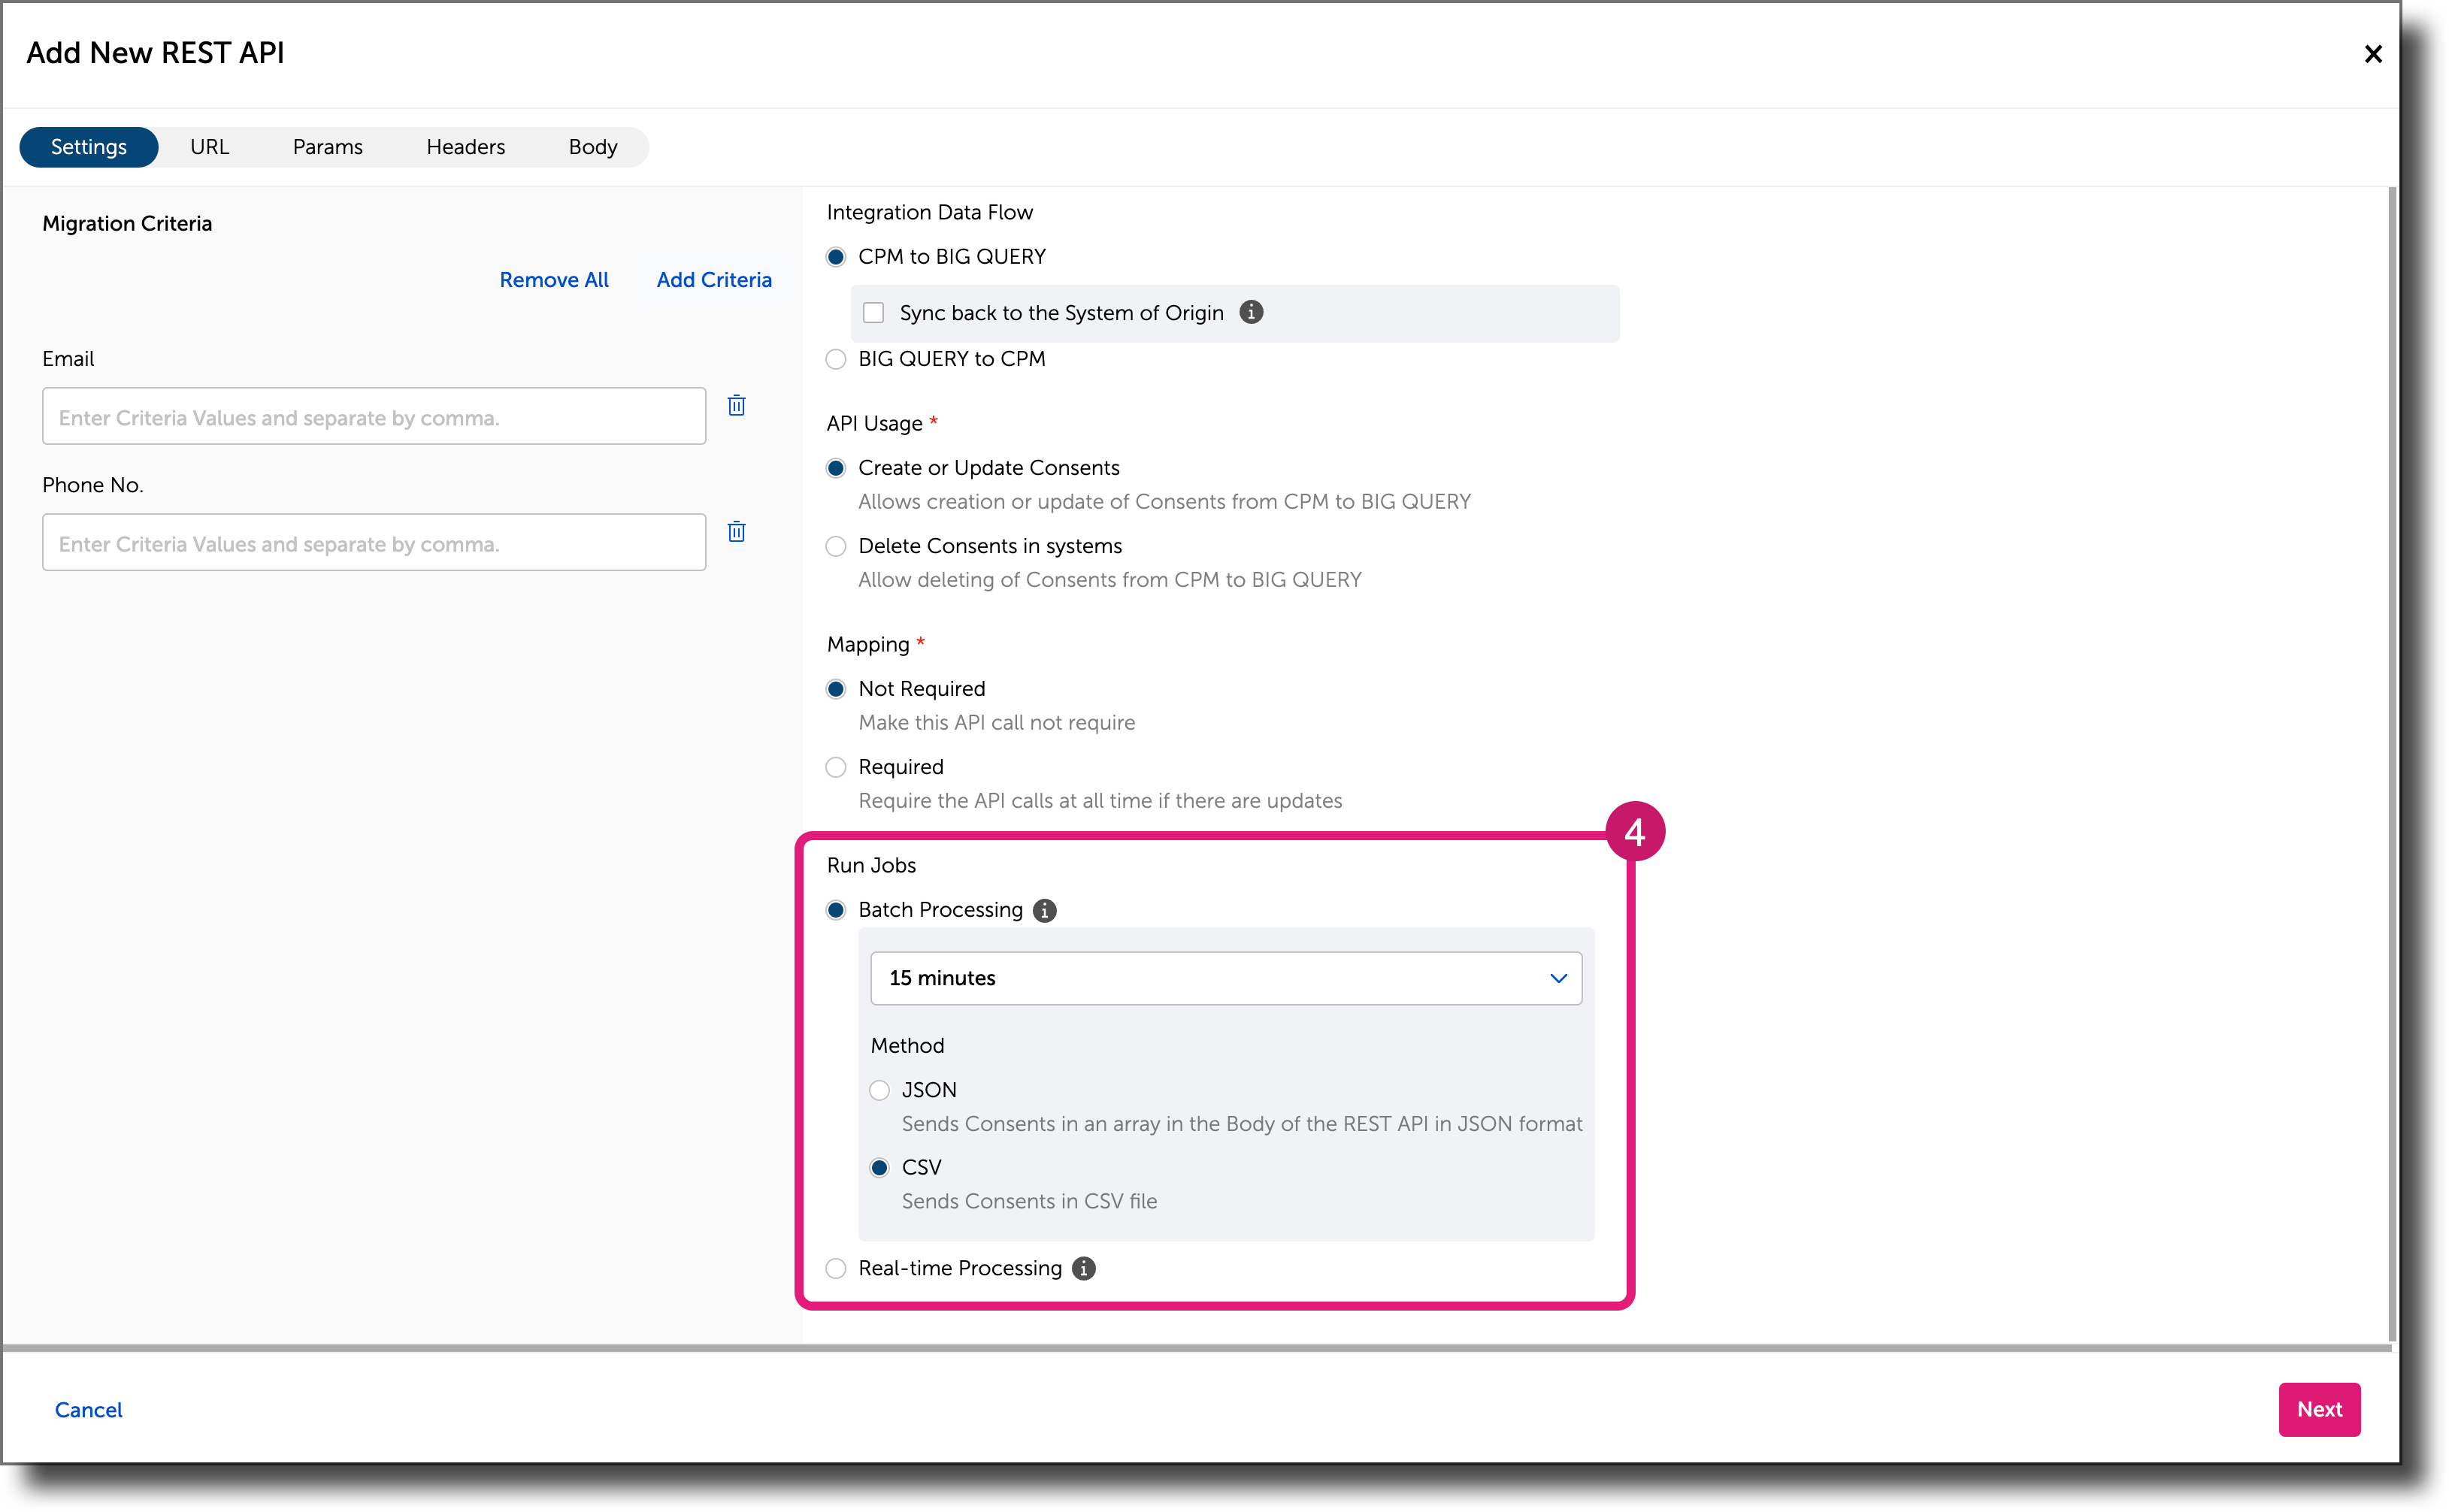Open the 15 minutes interval dropdown
The image size is (2449, 1512).
(x=1226, y=978)
